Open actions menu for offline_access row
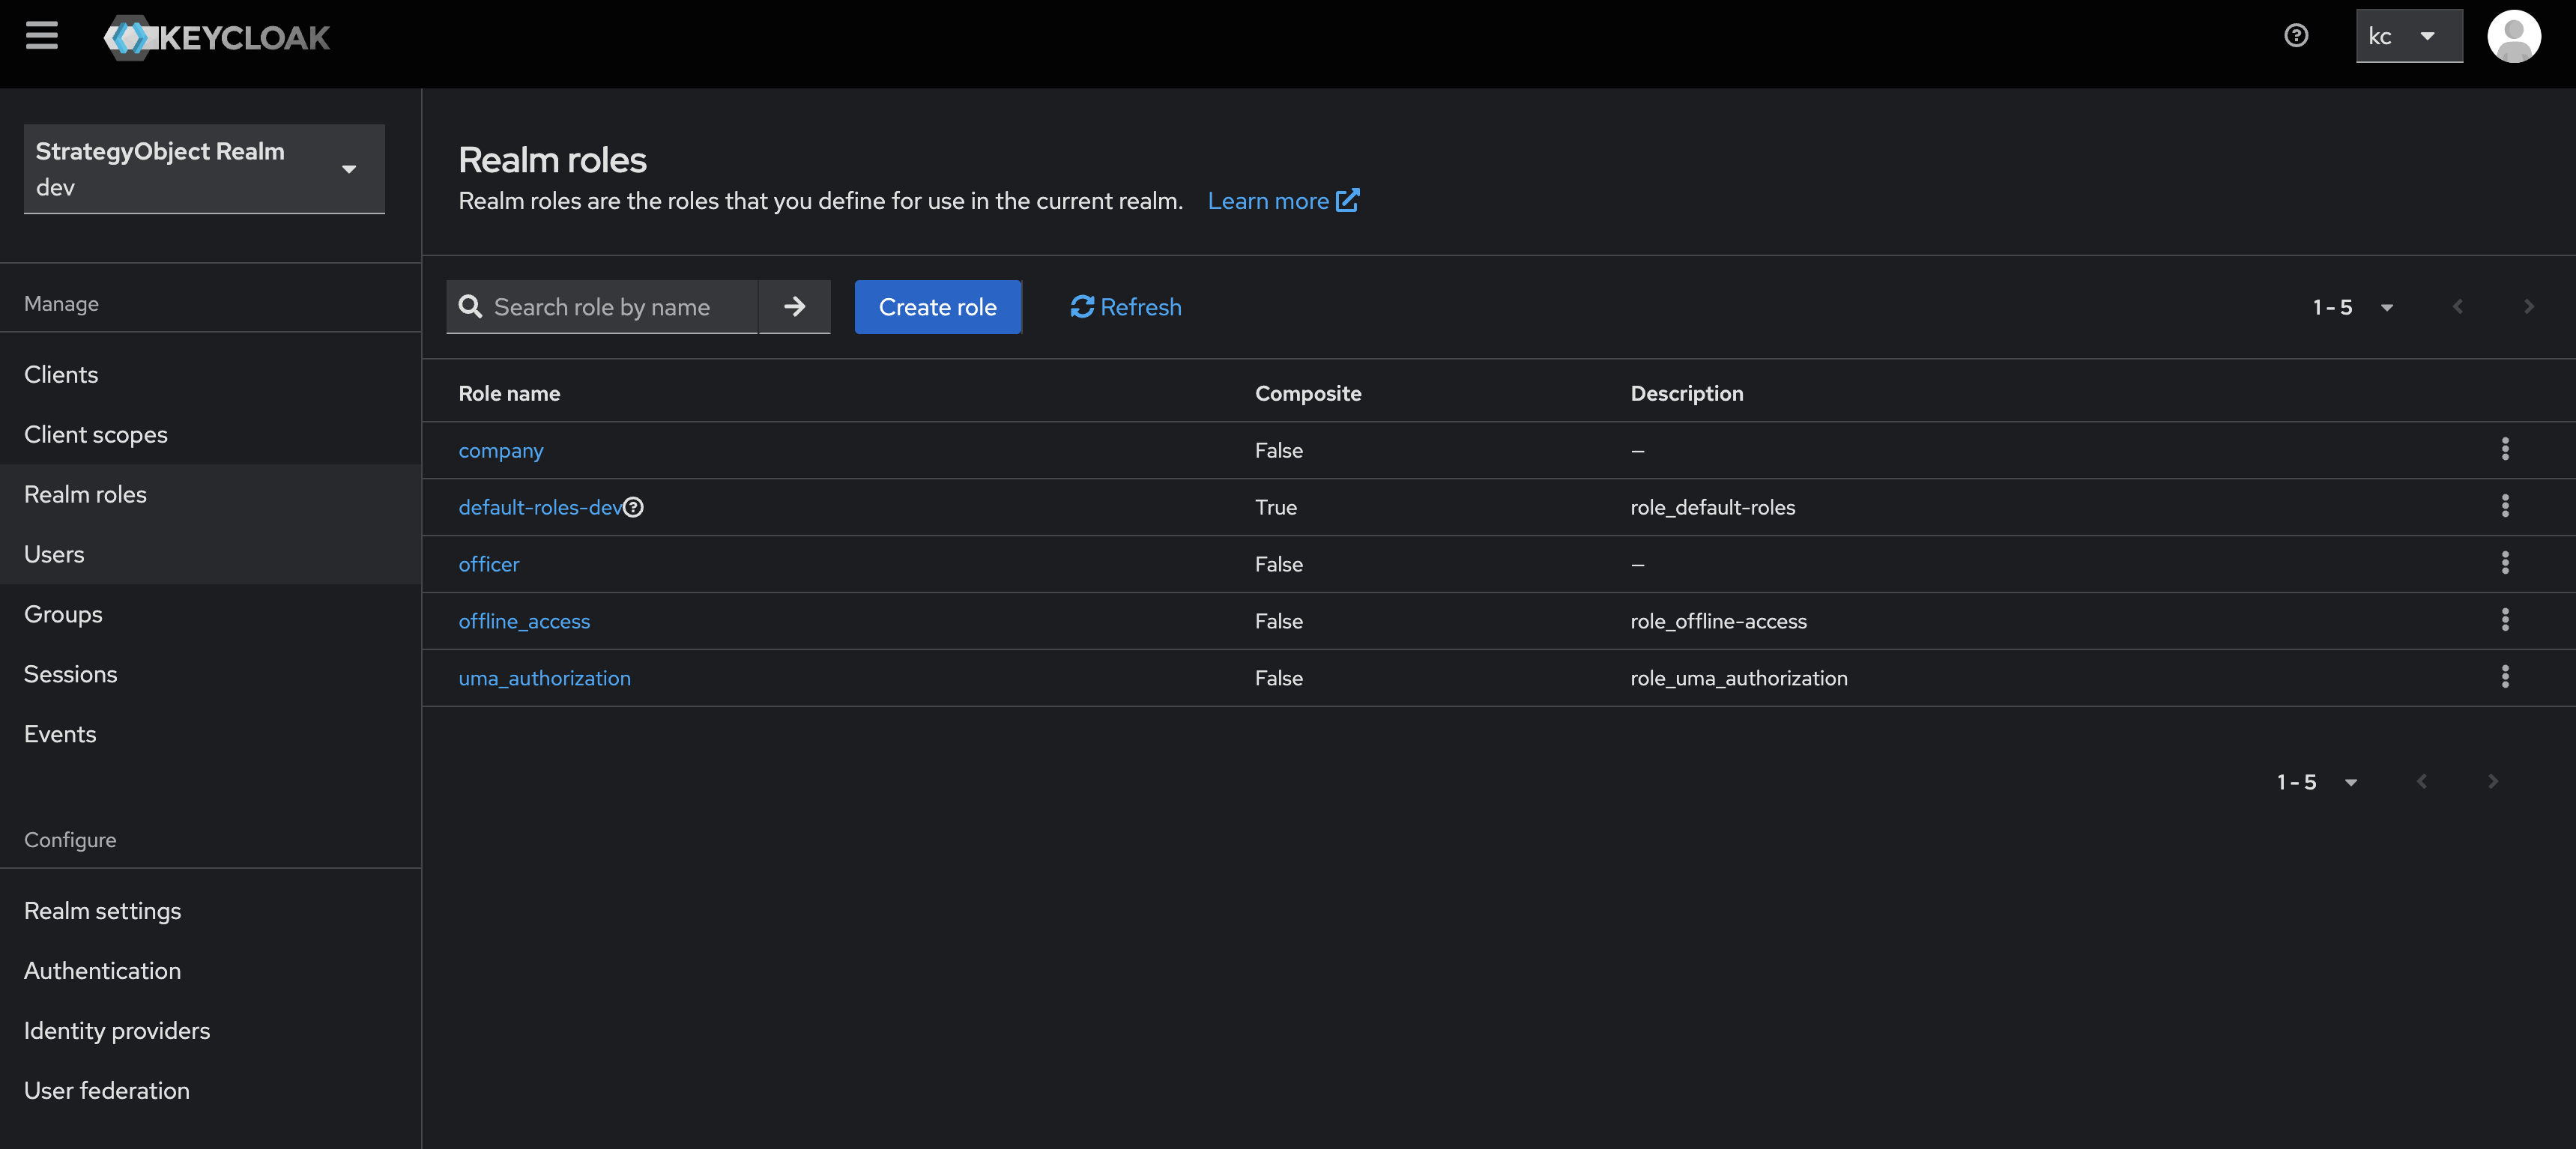The image size is (2576, 1149). pos(2504,620)
